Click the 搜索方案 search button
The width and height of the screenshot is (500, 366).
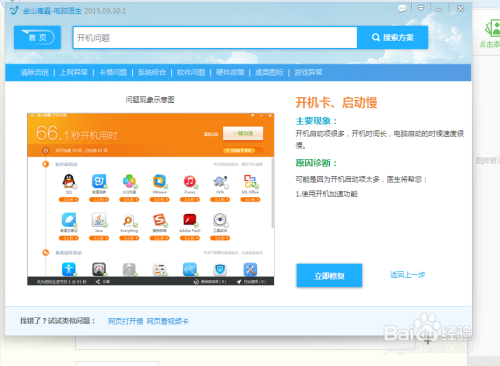pos(392,37)
